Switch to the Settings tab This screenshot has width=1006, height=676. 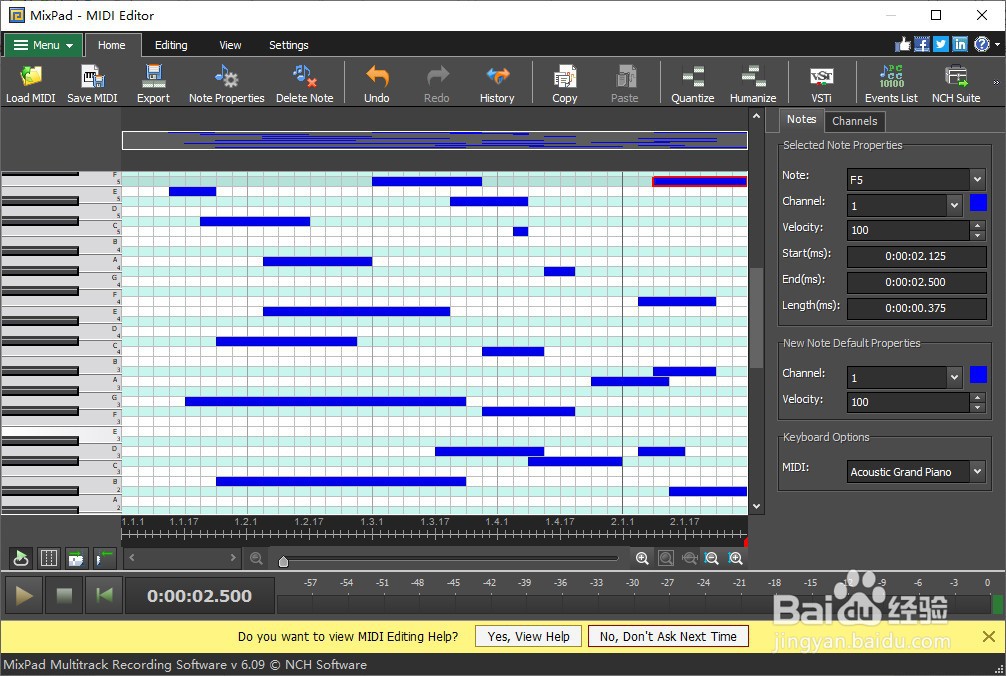click(x=289, y=45)
